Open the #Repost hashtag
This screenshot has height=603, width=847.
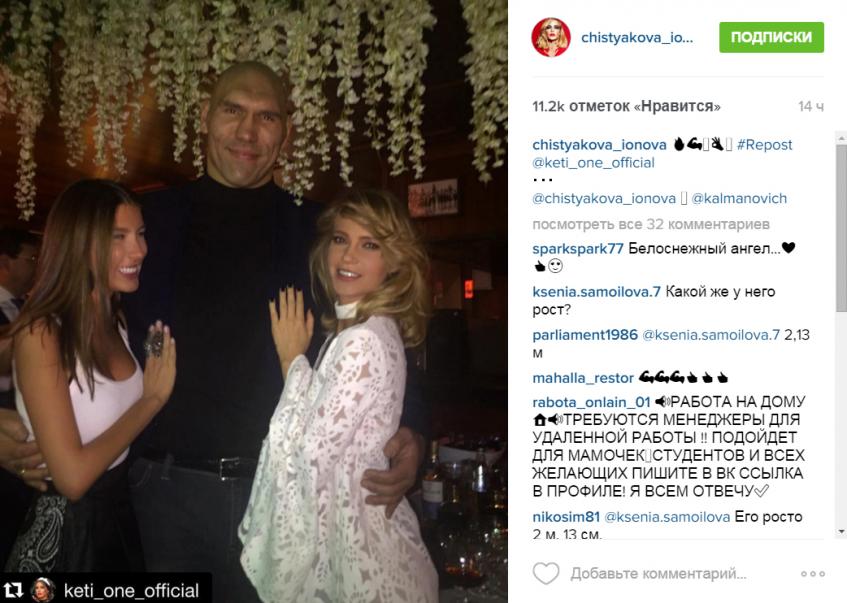point(764,145)
